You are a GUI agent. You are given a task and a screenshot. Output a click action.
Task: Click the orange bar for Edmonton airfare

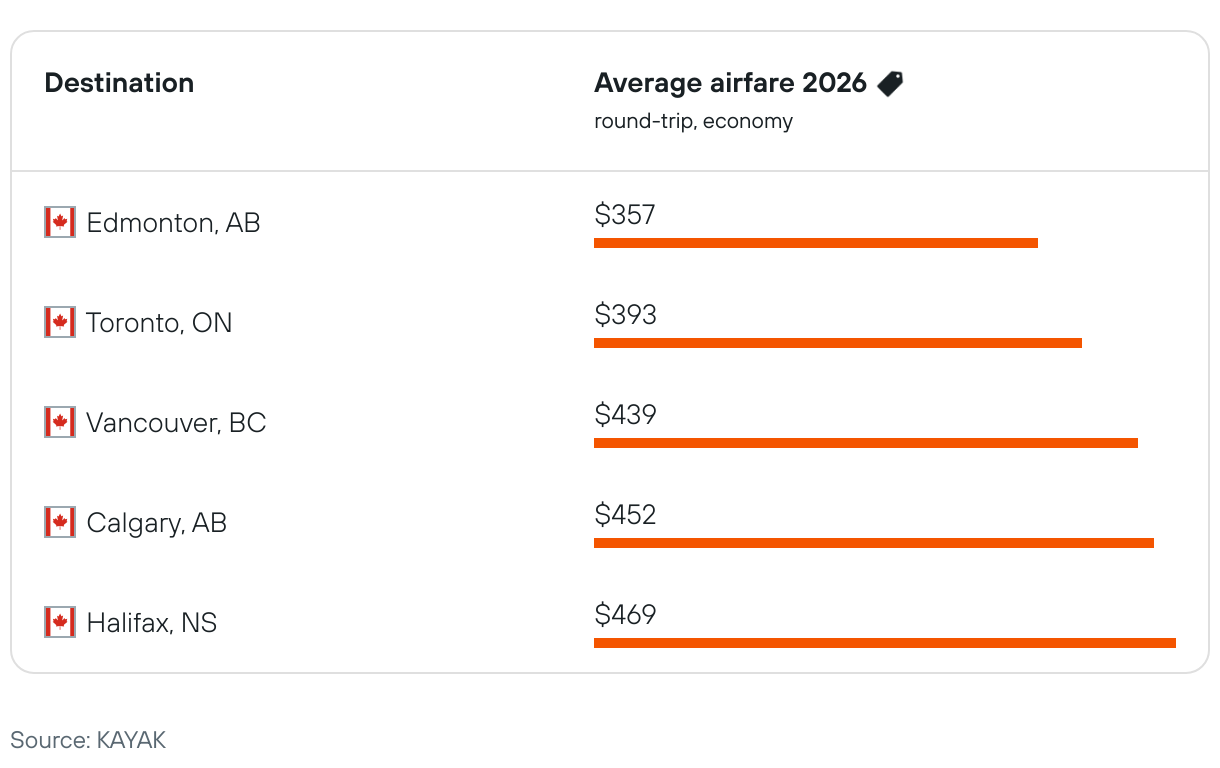point(815,243)
